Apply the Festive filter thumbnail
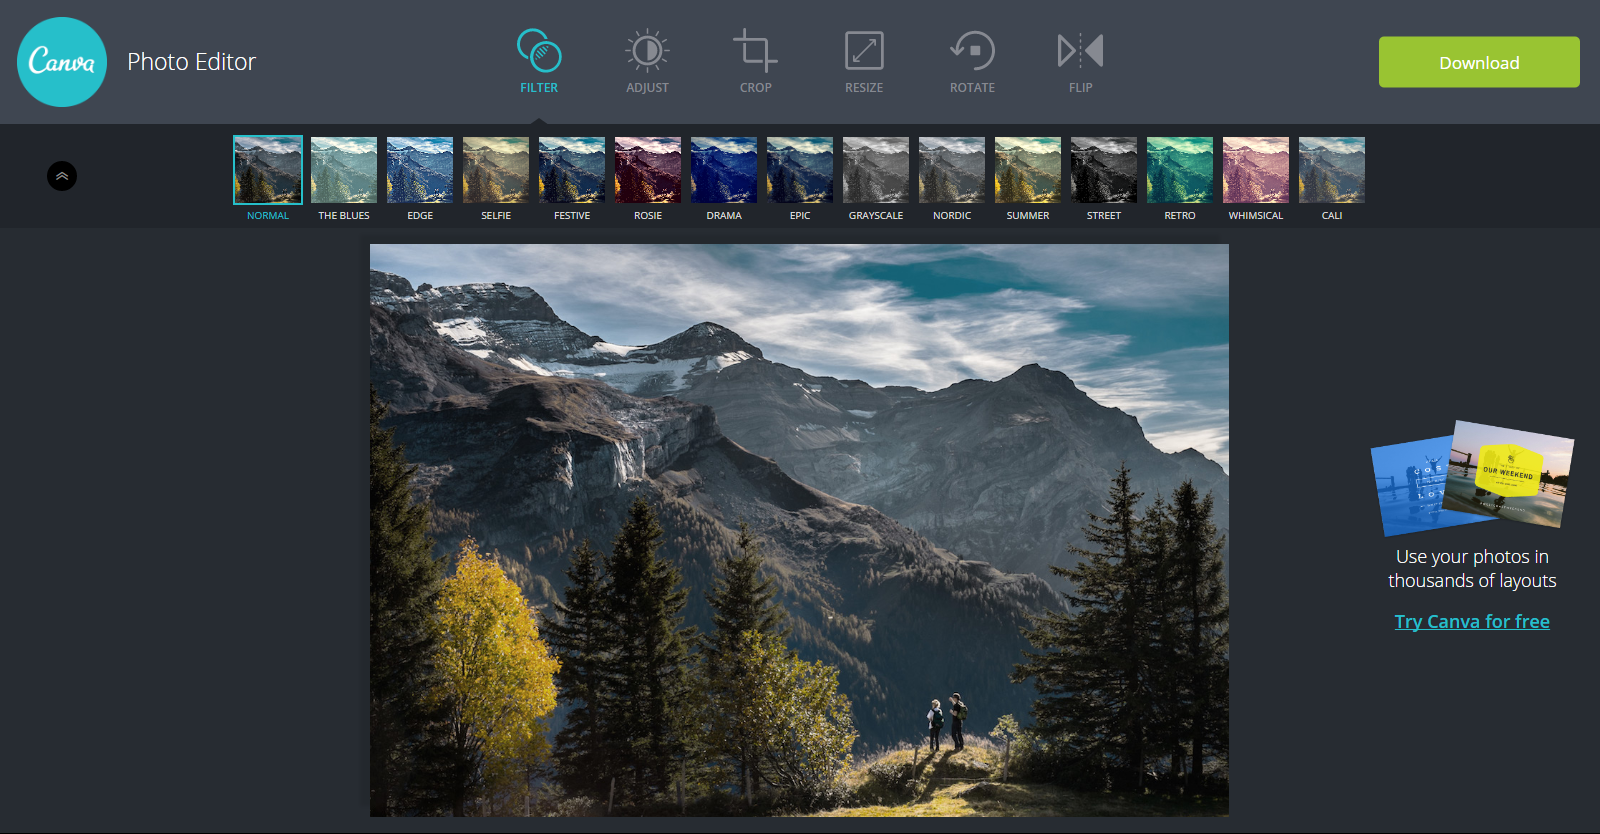Viewport: 1600px width, 834px height. [572, 170]
